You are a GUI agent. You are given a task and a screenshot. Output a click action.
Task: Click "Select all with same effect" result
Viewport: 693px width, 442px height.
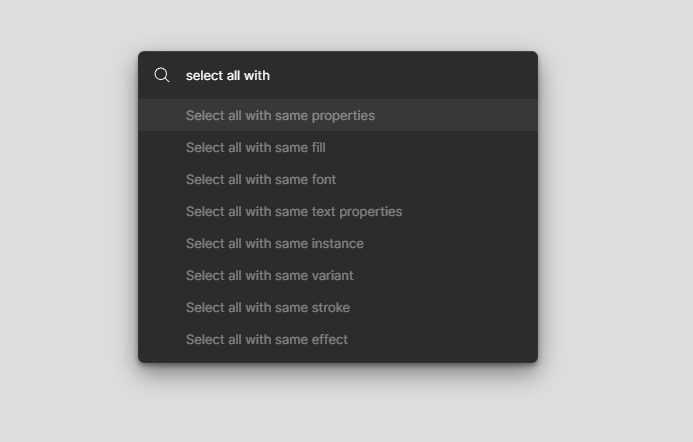(338, 339)
